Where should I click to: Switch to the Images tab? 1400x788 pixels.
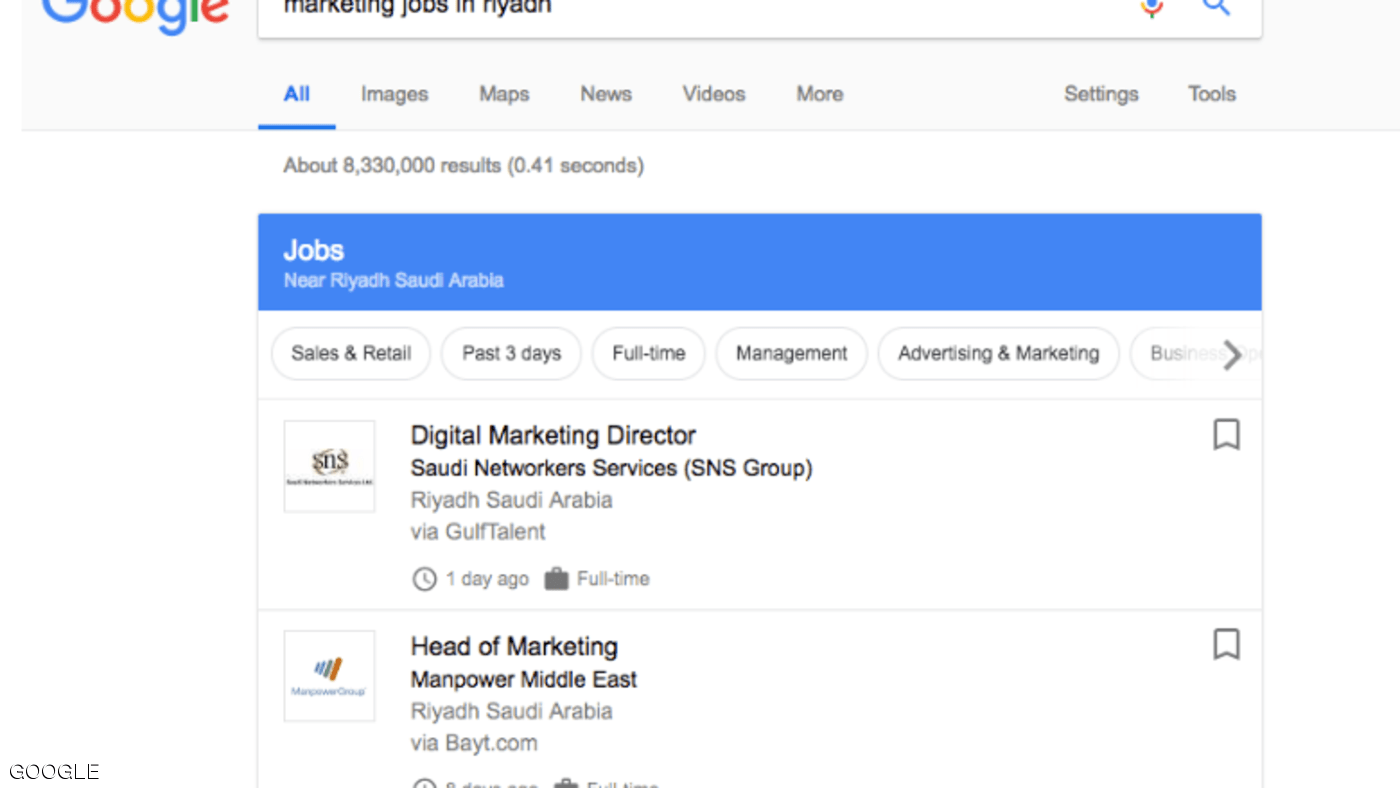pyautogui.click(x=394, y=94)
